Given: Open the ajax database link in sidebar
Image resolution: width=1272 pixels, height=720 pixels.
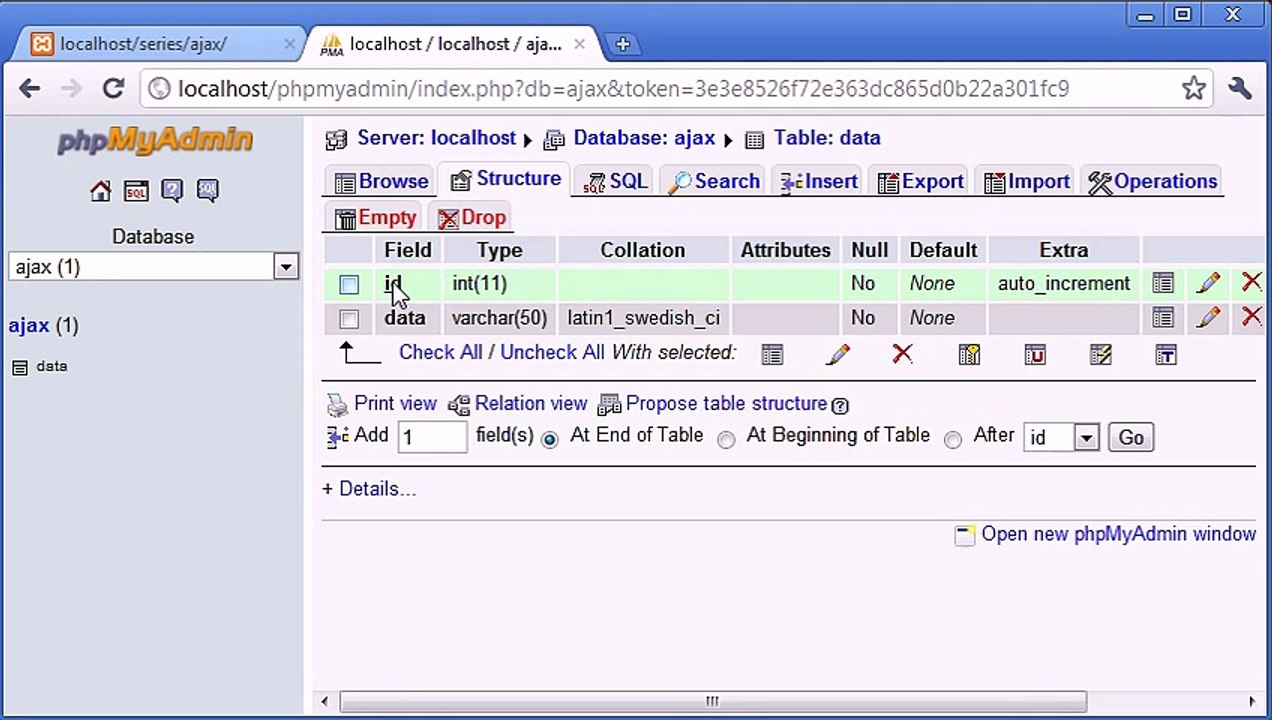Looking at the screenshot, I should [29, 326].
